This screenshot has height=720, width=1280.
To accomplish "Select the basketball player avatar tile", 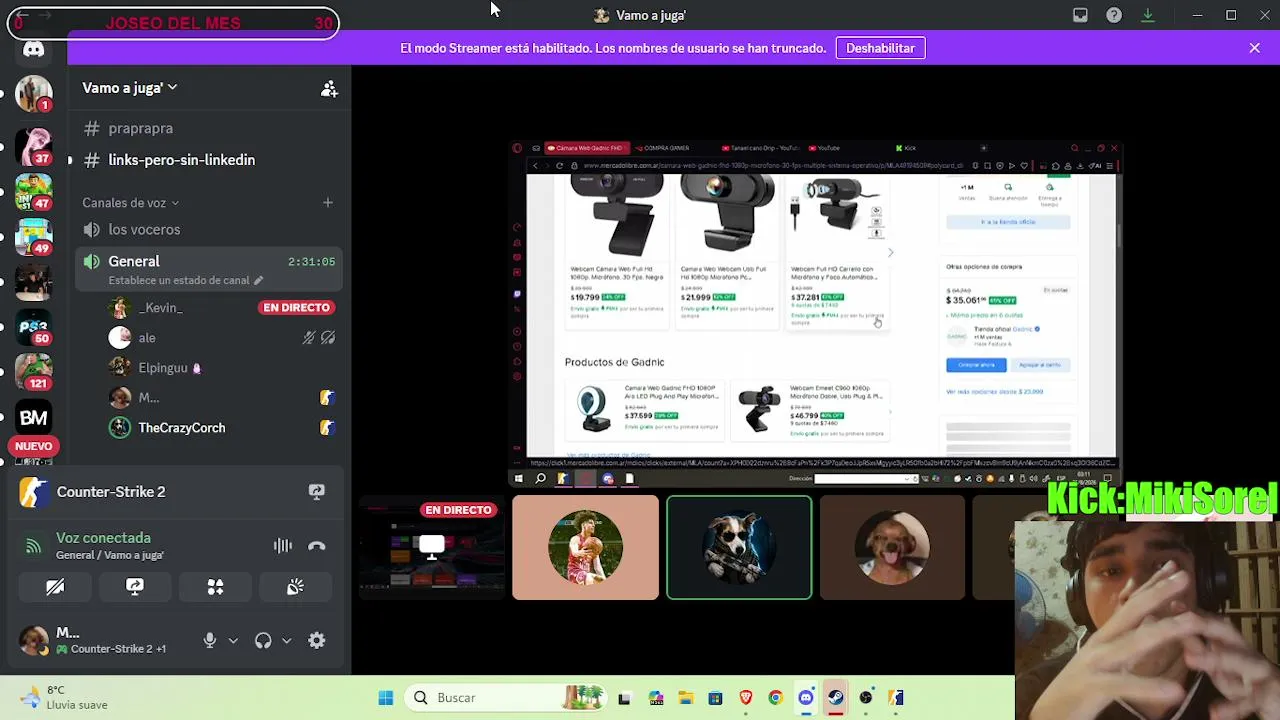I will pos(586,548).
